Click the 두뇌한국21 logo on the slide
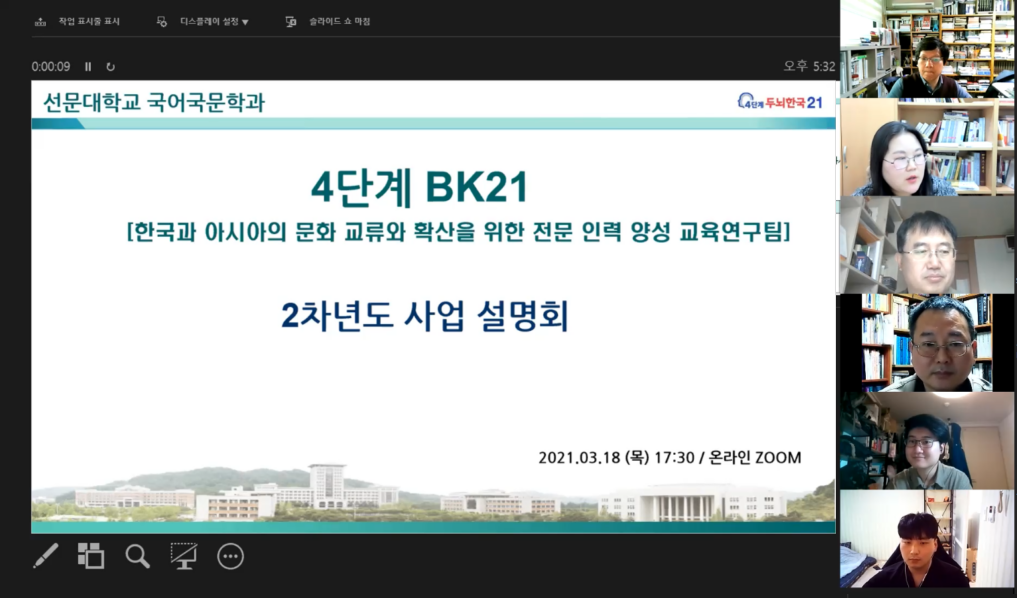1017x598 pixels. tap(780, 102)
